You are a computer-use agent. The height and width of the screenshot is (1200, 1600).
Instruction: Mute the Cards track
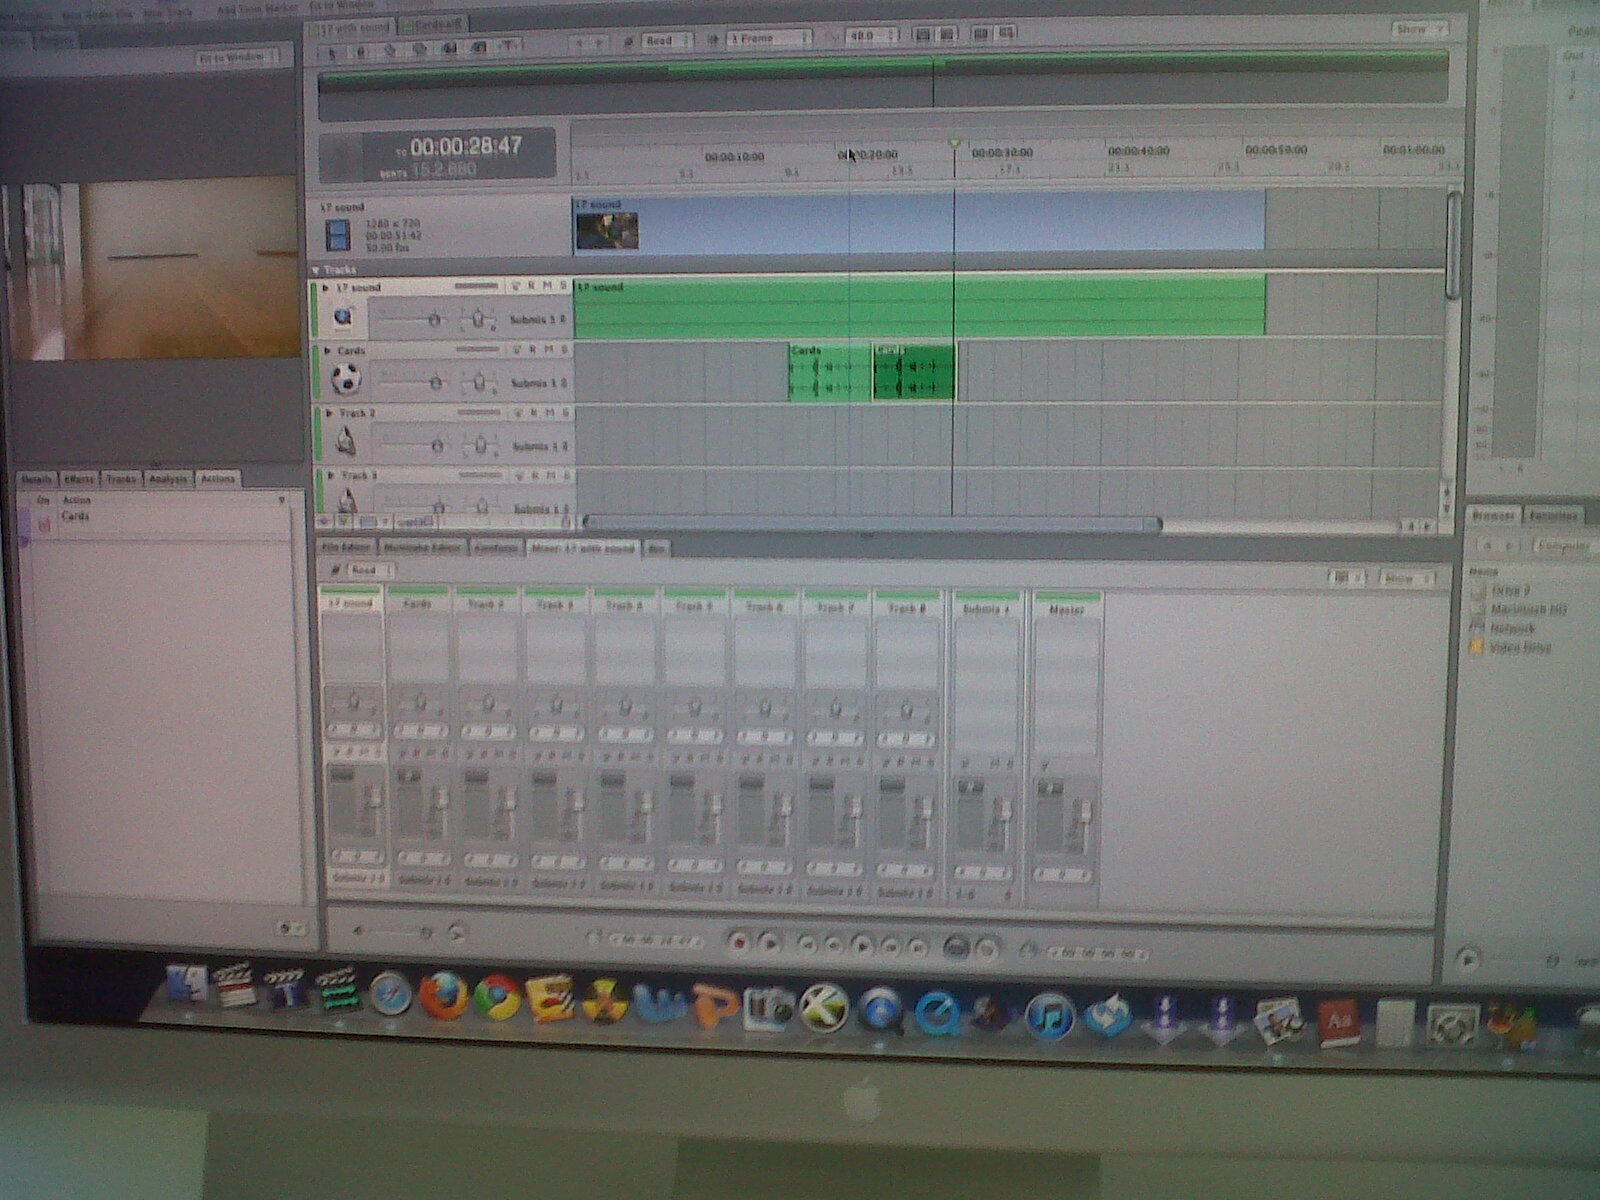click(547, 350)
